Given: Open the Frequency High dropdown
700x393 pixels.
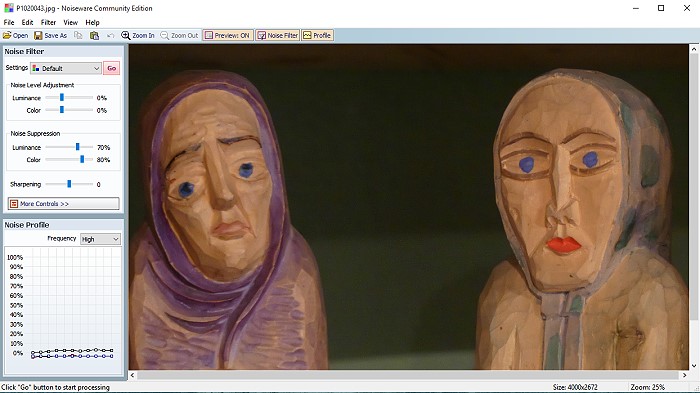Looking at the screenshot, I should (x=100, y=239).
